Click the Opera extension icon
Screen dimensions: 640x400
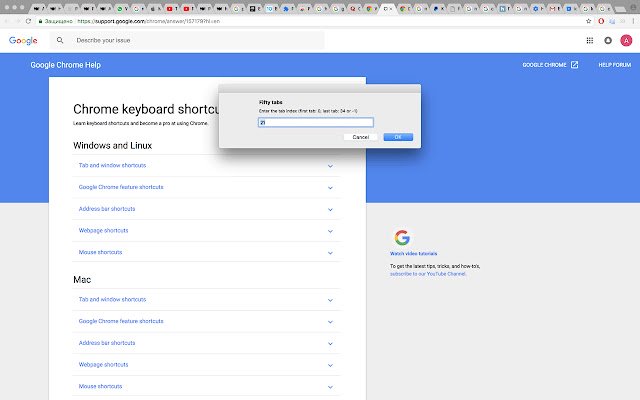click(601, 21)
